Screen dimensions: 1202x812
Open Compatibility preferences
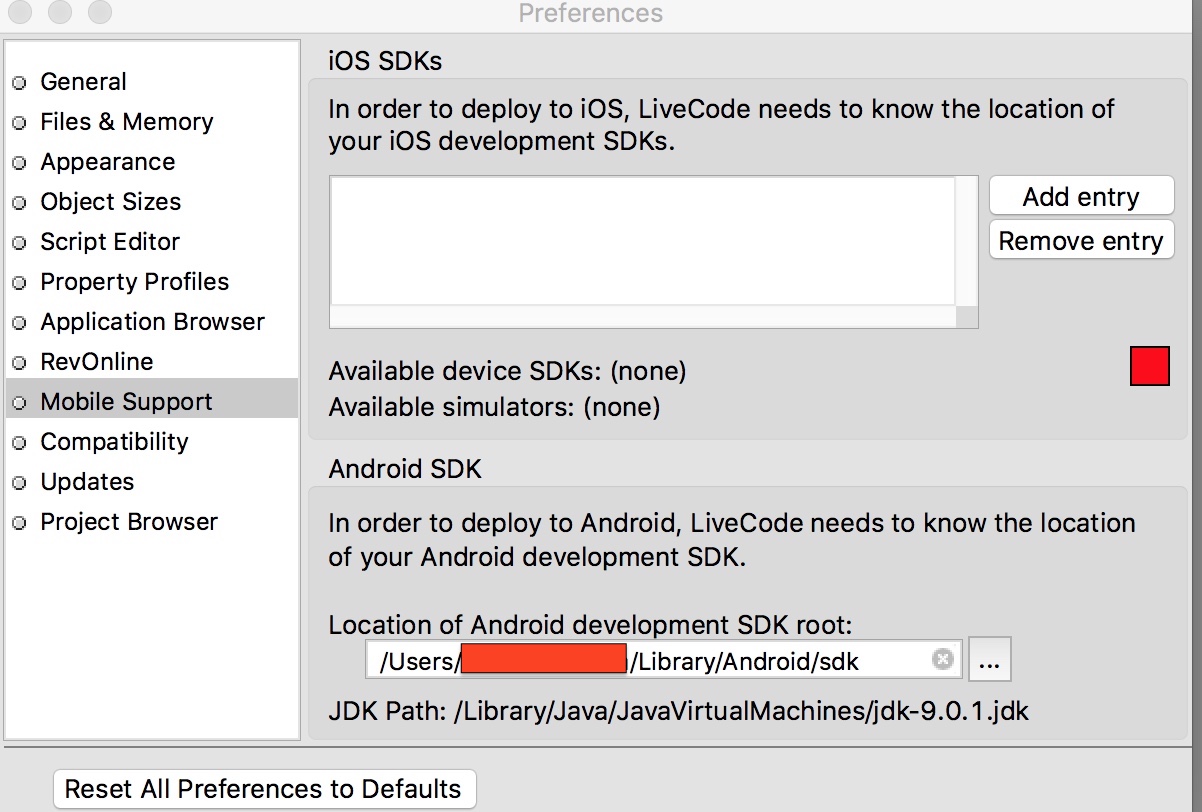[x=114, y=442]
